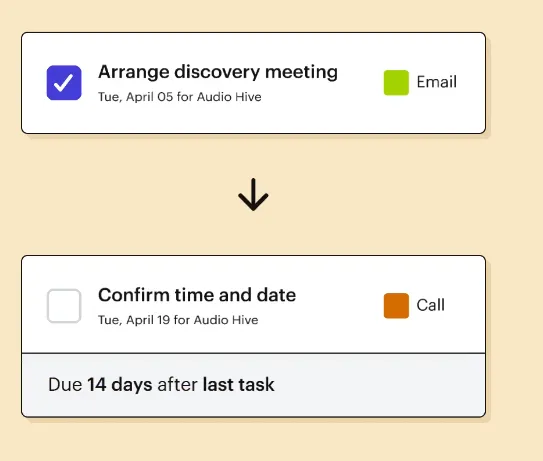The height and width of the screenshot is (461, 543).
Task: Select the Call task type label
Action: pyautogui.click(x=430, y=305)
